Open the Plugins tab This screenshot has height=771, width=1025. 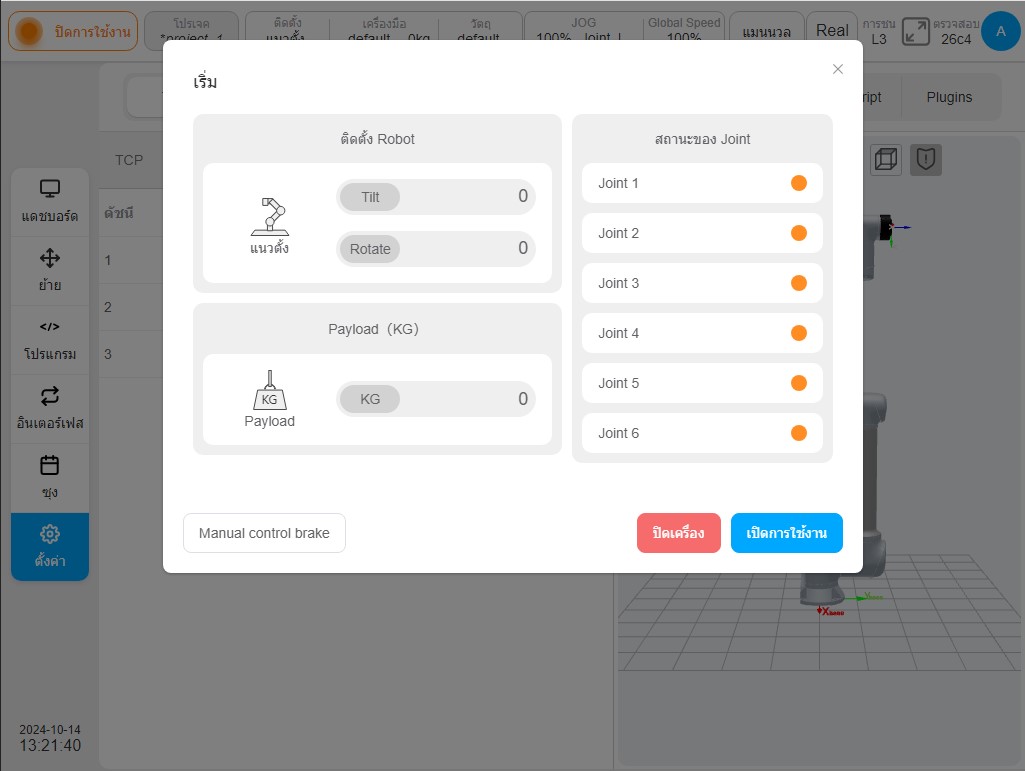click(x=949, y=97)
